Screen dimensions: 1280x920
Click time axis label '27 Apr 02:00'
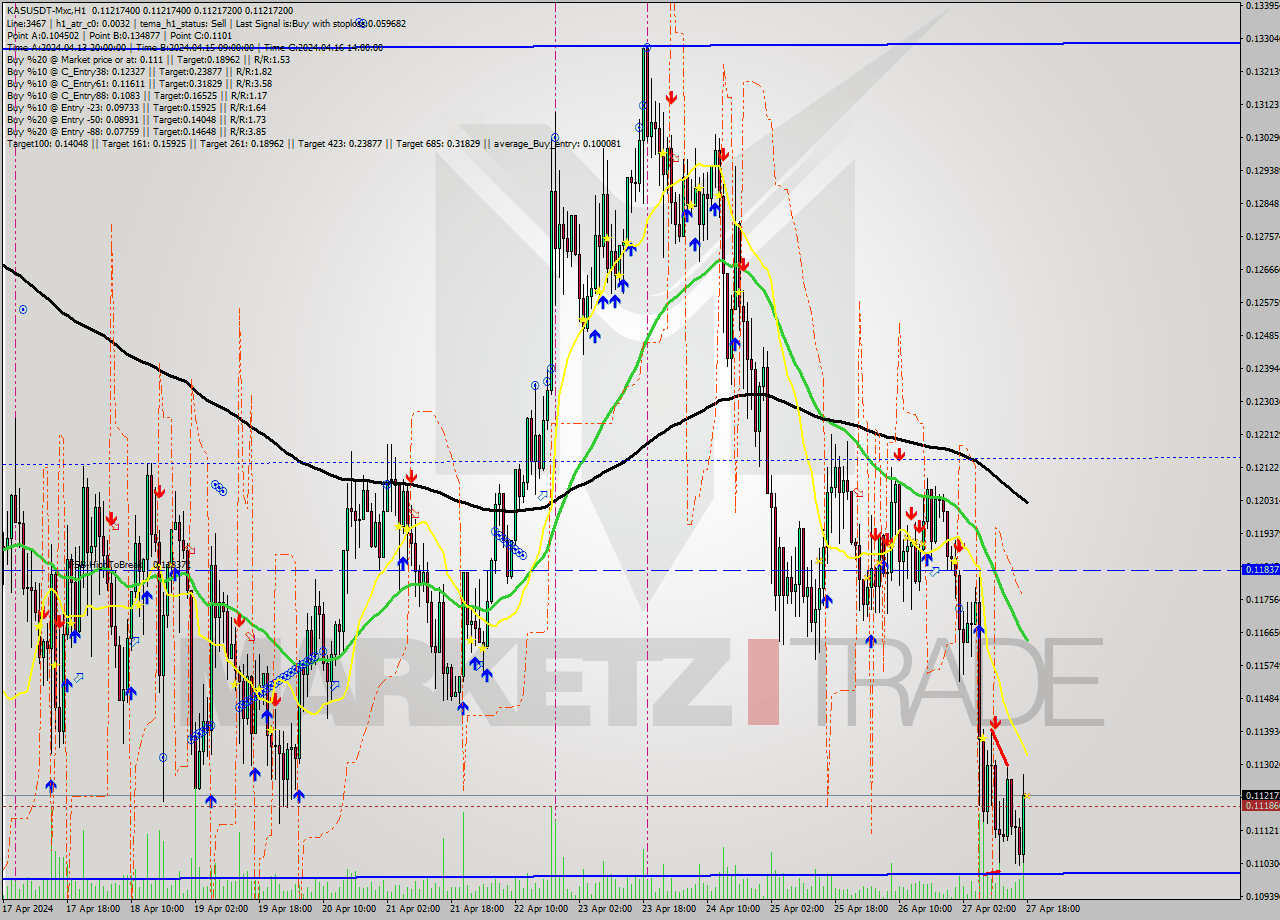tap(989, 909)
